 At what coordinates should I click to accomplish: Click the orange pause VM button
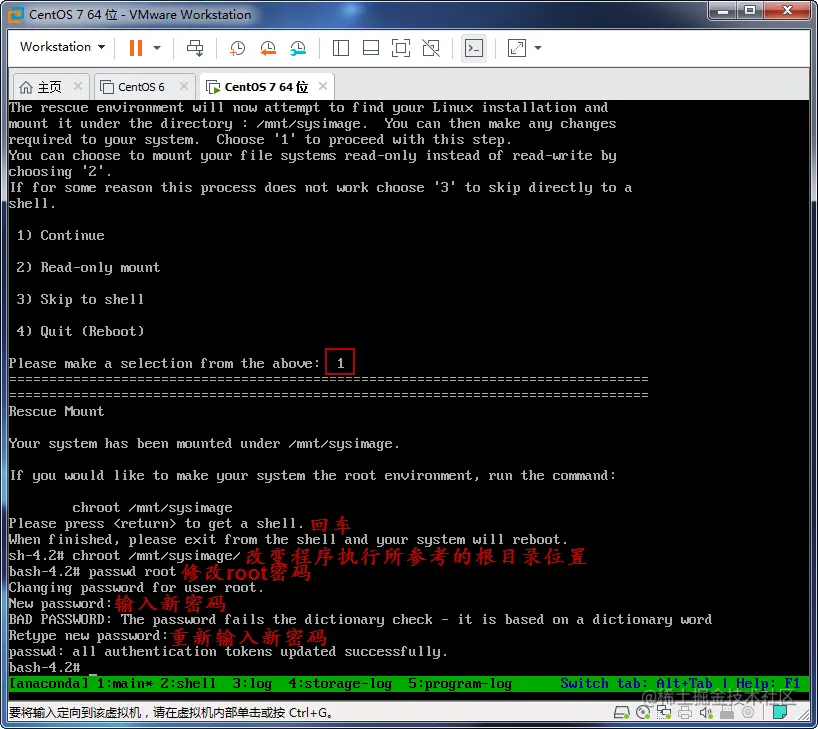tap(136, 48)
